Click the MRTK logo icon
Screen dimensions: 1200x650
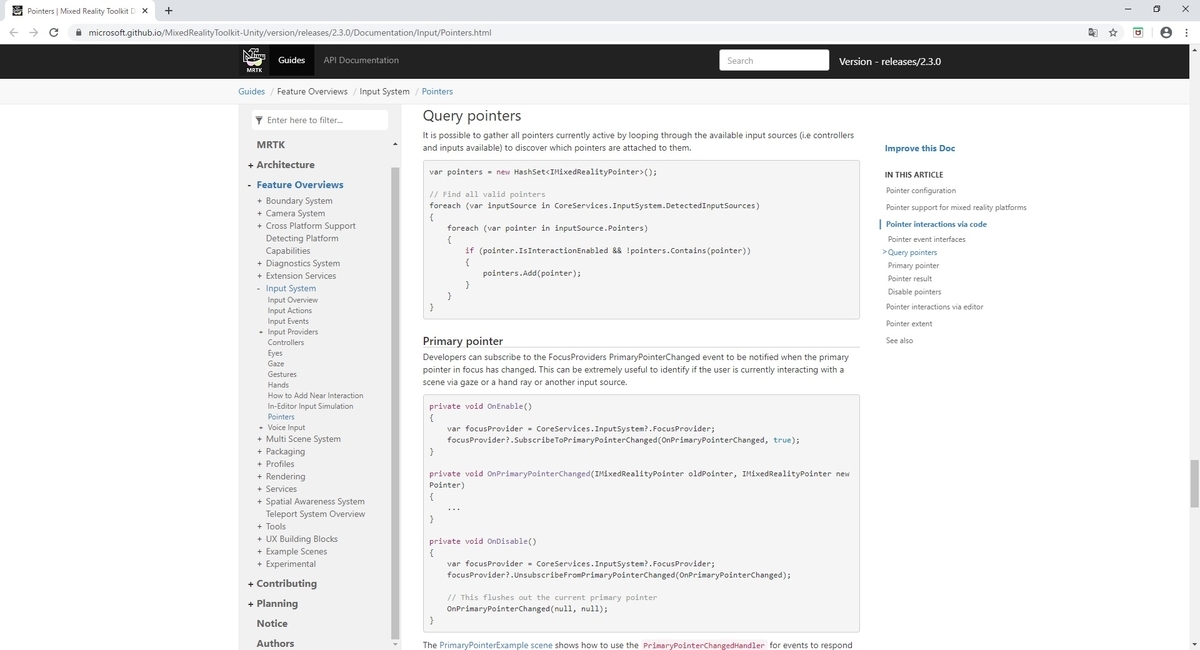click(x=254, y=60)
